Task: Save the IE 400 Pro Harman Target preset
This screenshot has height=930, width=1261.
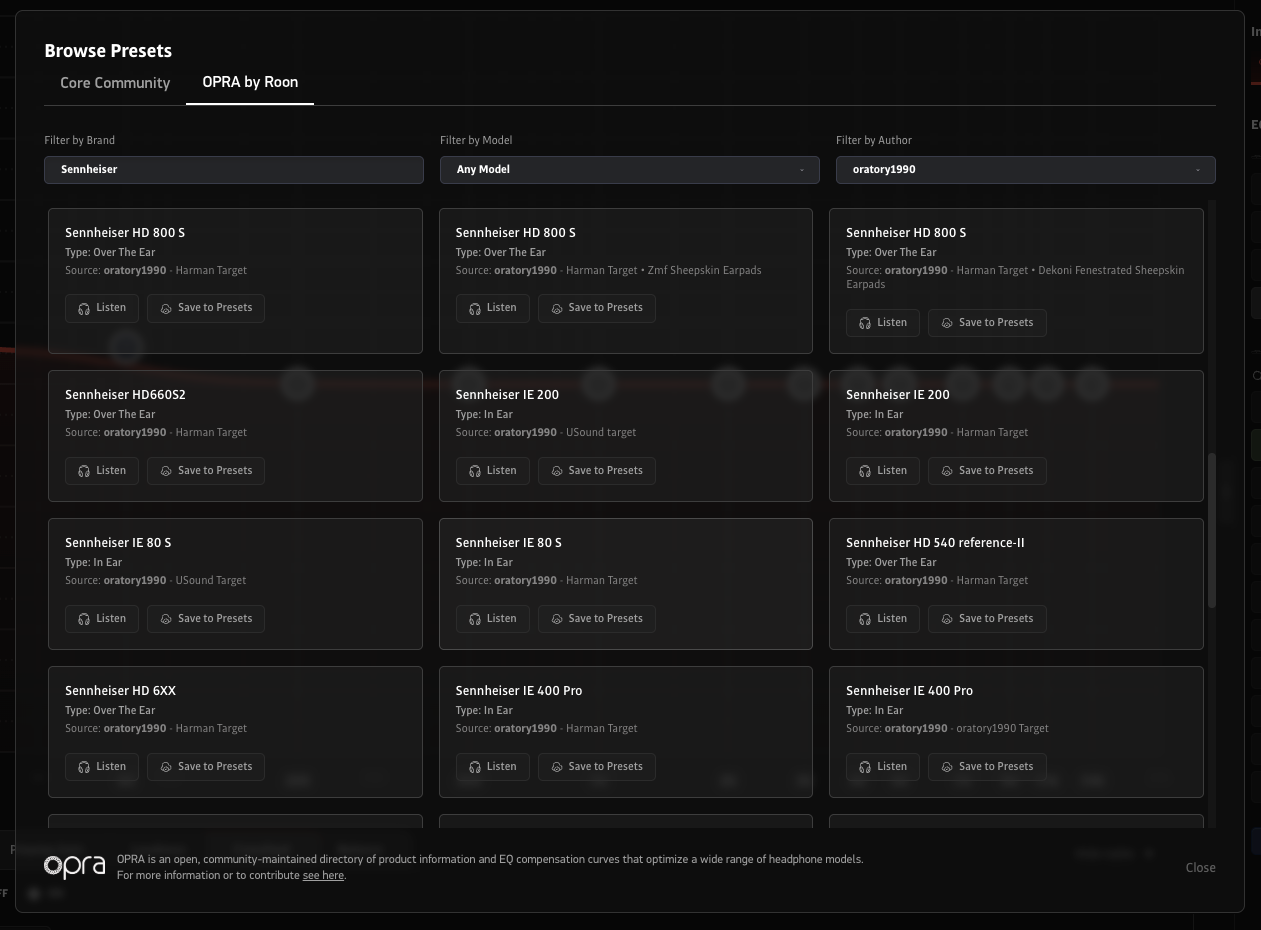Action: tap(596, 767)
